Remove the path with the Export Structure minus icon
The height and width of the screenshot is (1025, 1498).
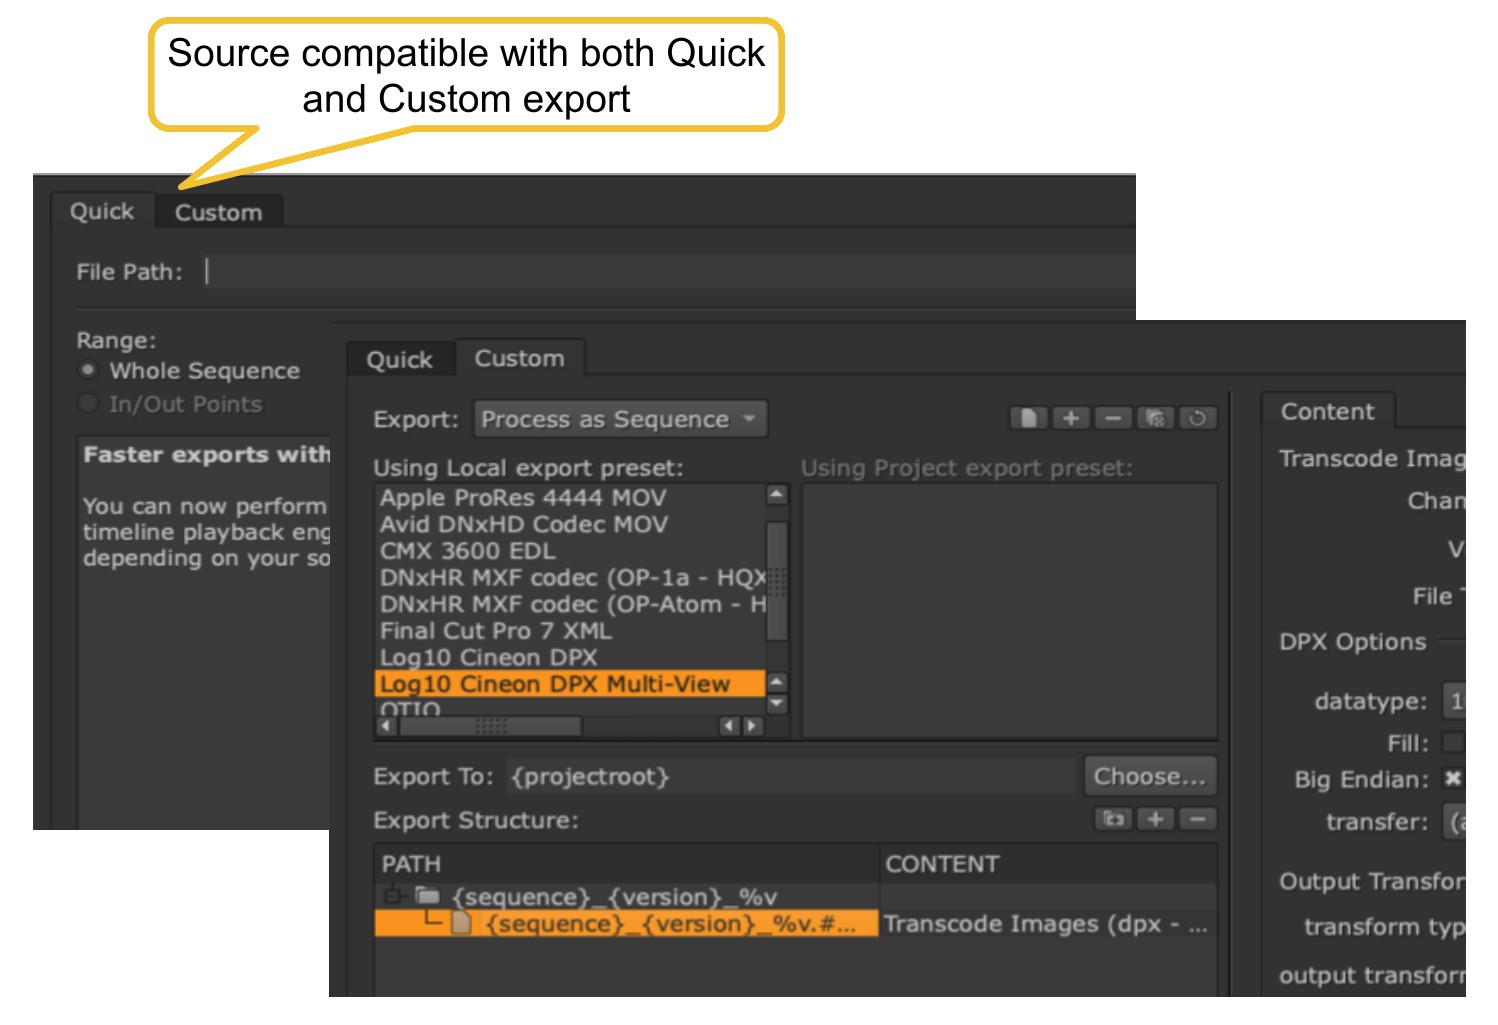(x=1197, y=819)
